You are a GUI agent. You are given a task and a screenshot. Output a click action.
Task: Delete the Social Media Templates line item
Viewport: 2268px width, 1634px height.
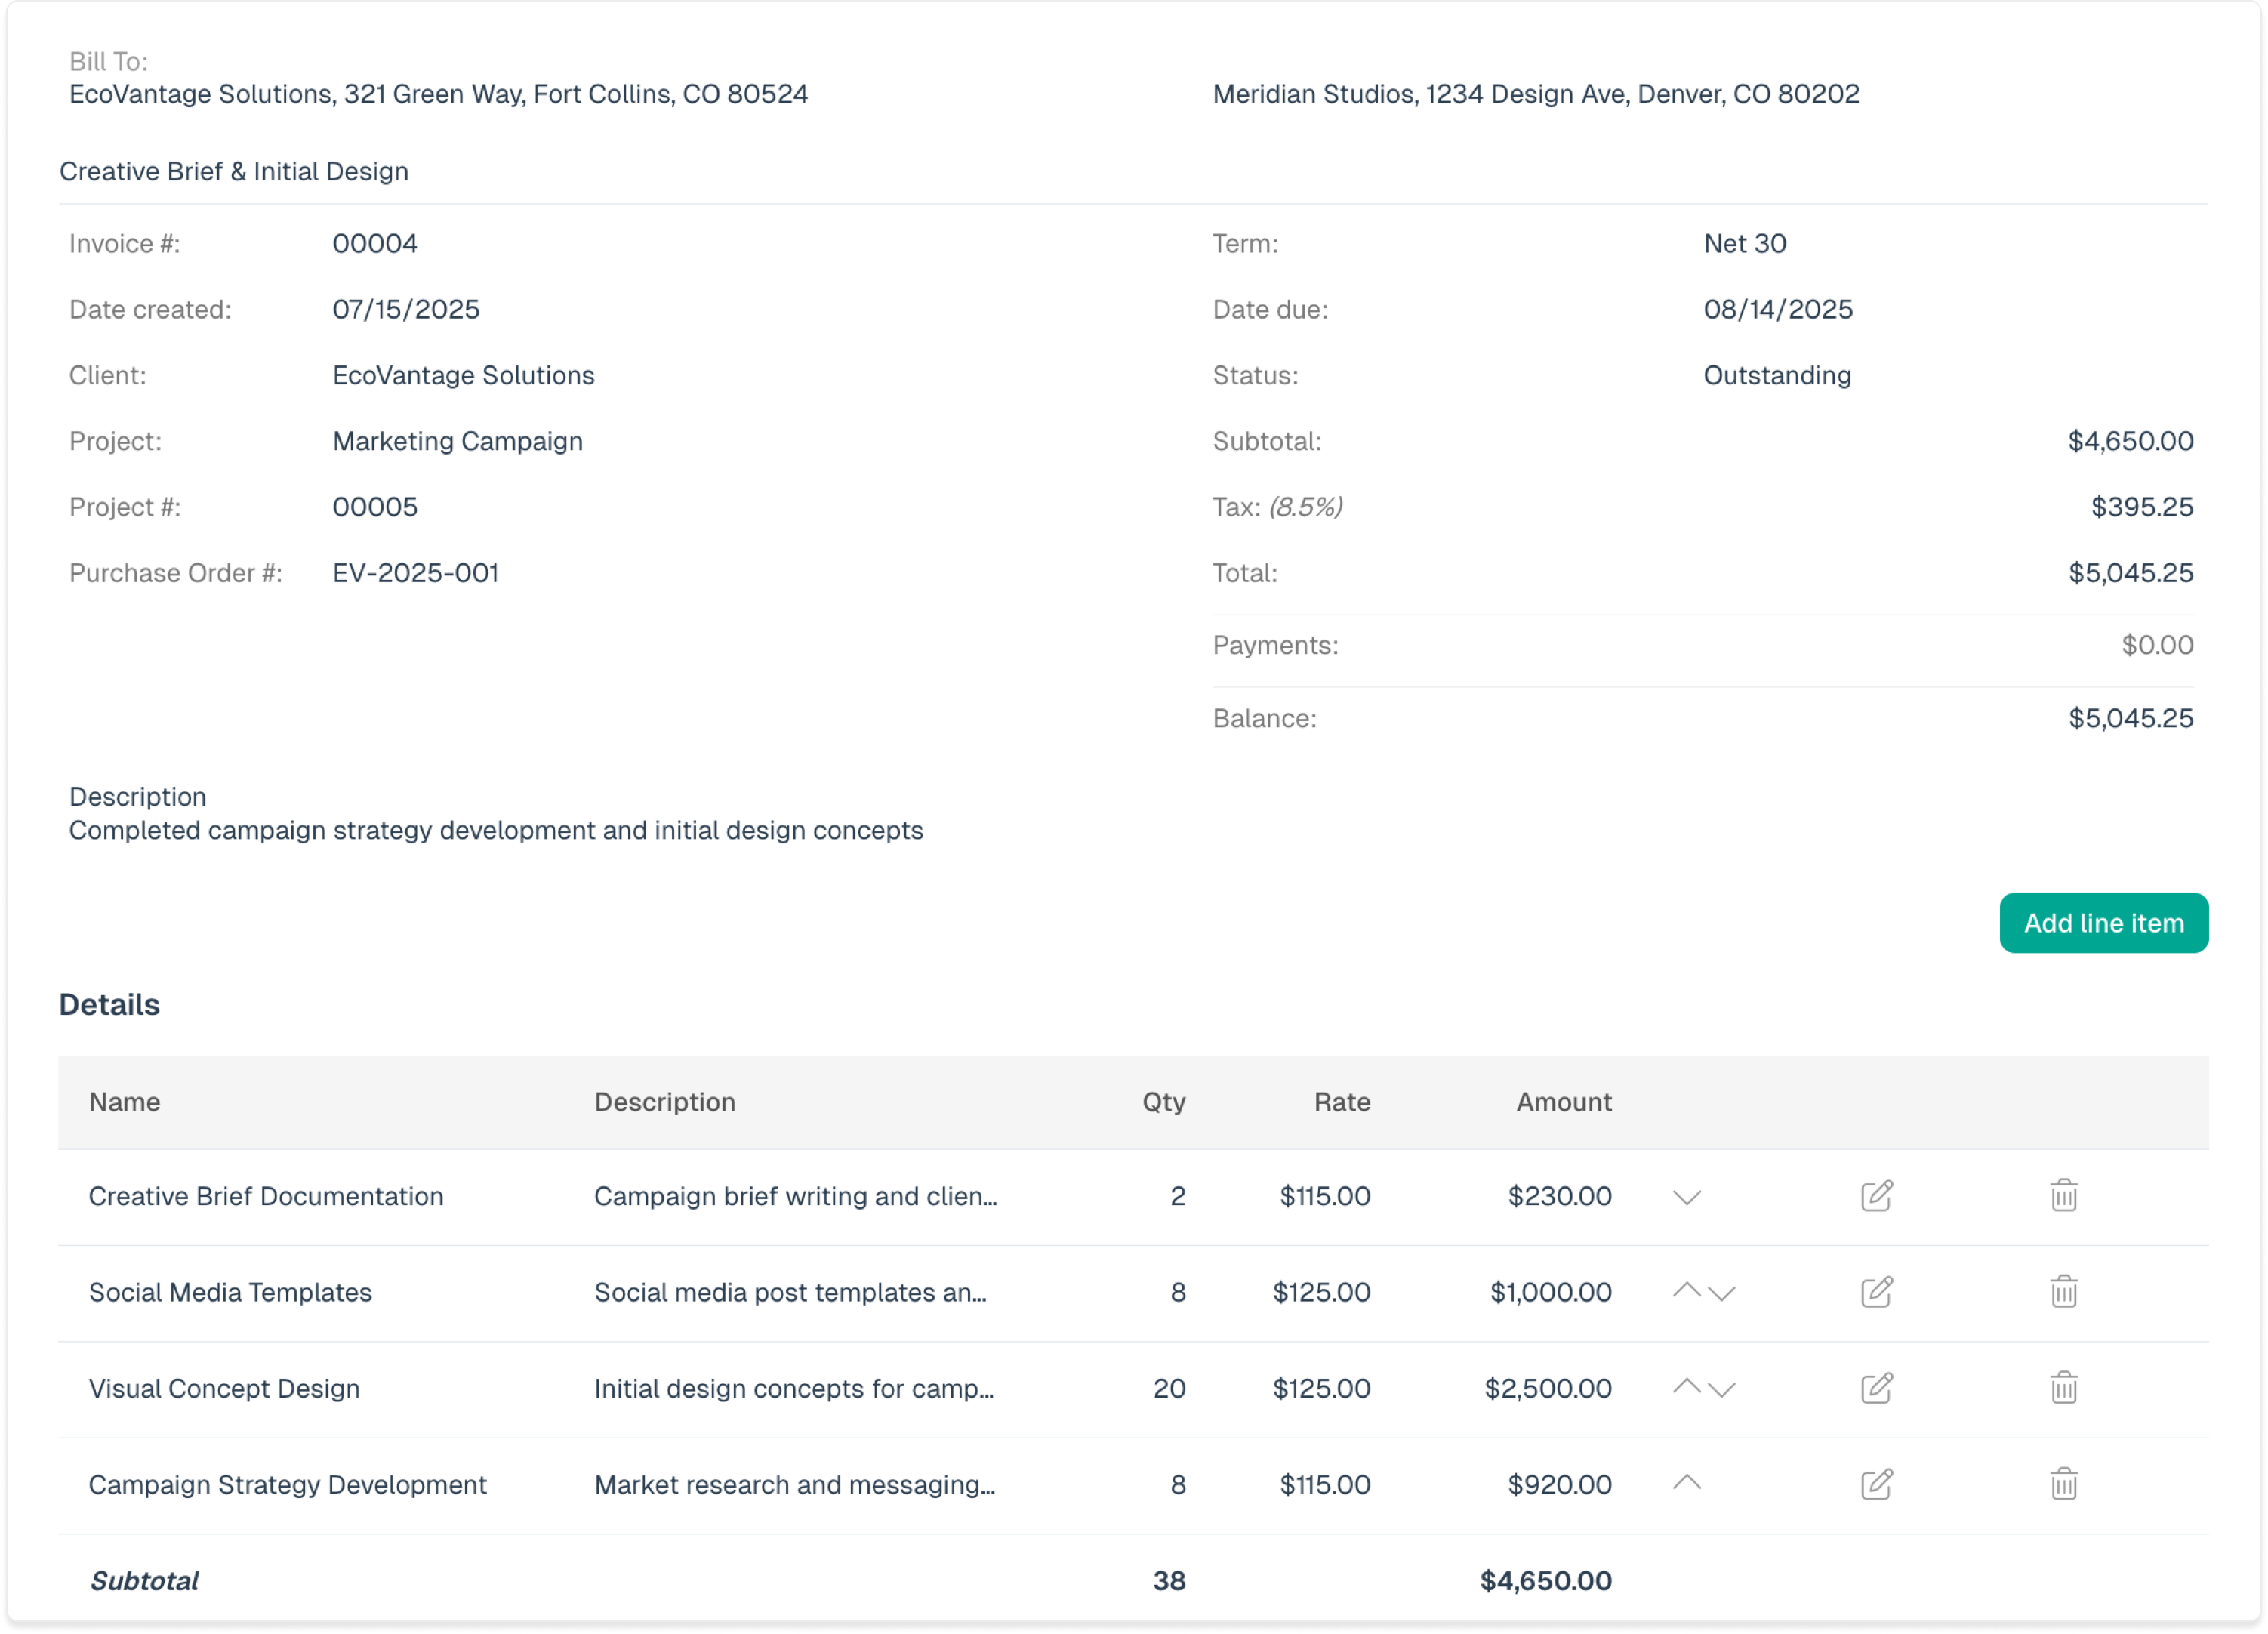(x=2064, y=1292)
